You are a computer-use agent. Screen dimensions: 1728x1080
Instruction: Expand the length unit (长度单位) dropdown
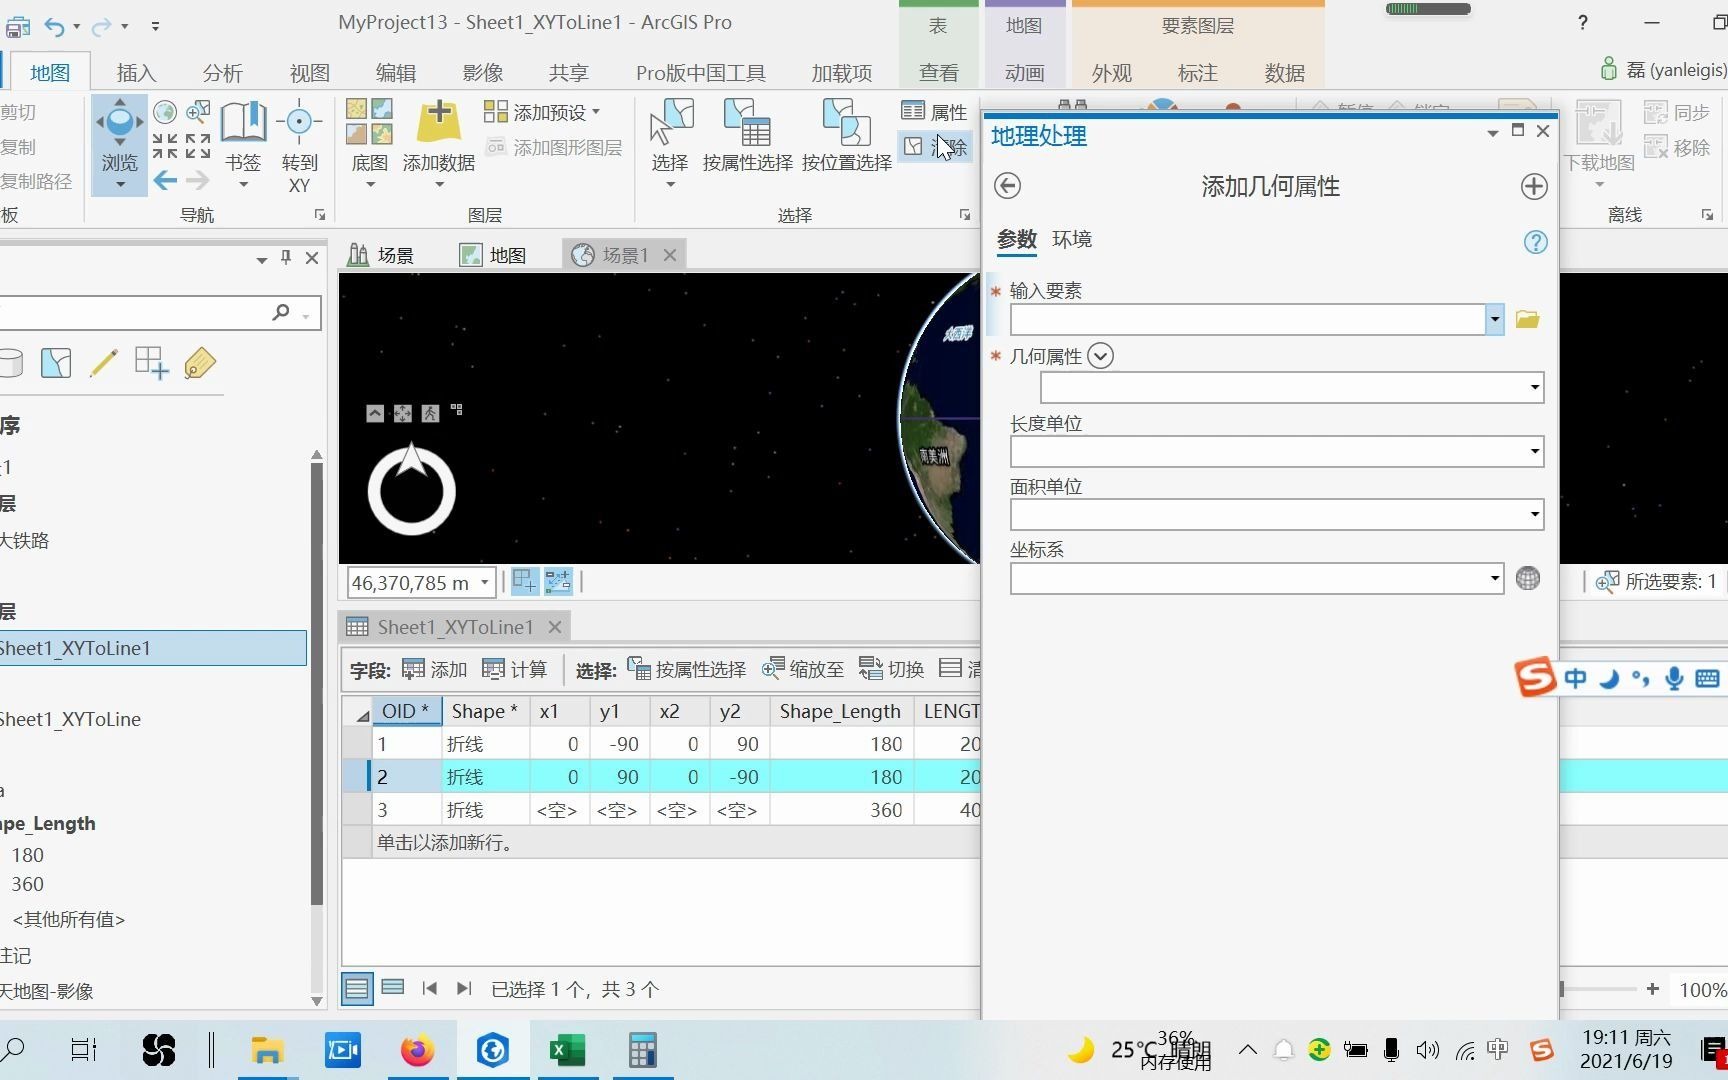[x=1534, y=452]
